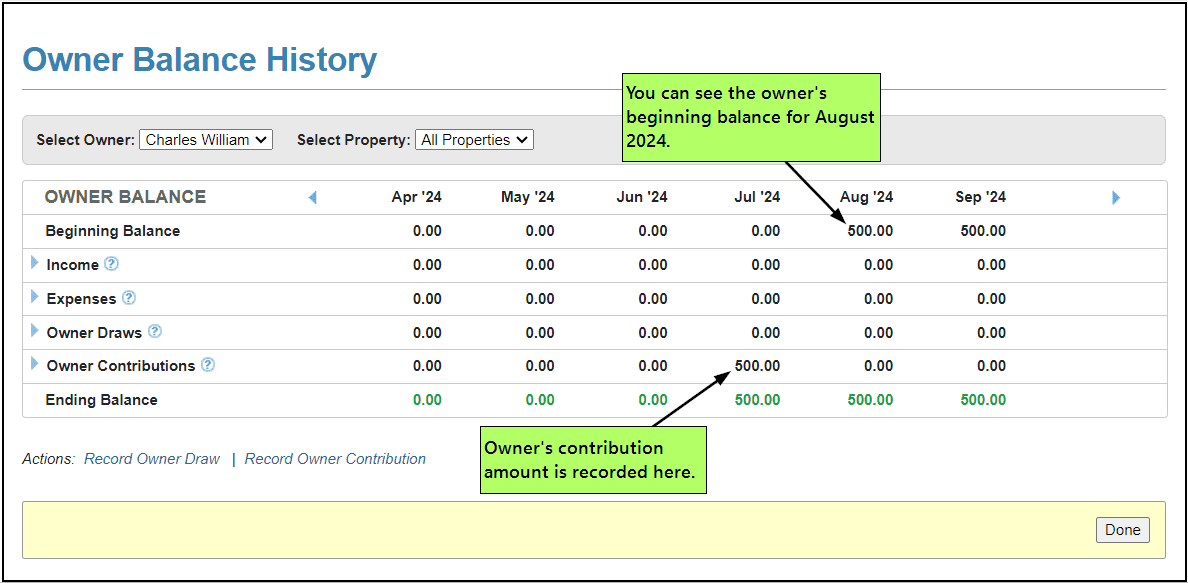Viewport: 1188px width, 583px height.
Task: Click help icon beside Owner Draws
Action: [x=155, y=332]
